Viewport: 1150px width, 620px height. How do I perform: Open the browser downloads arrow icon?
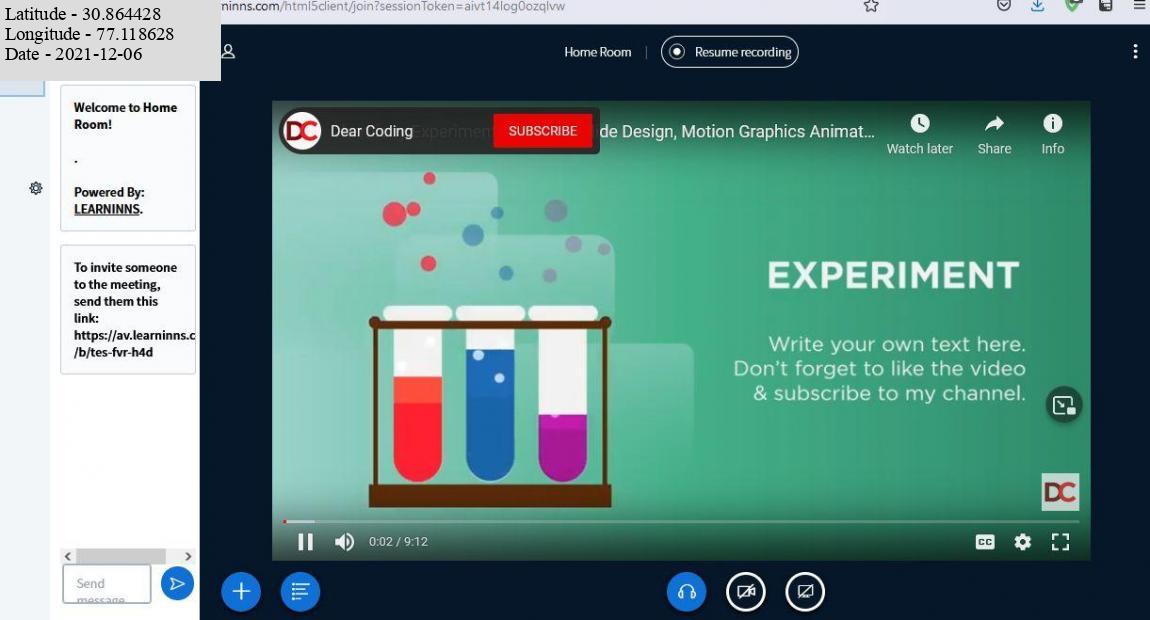click(1037, 6)
